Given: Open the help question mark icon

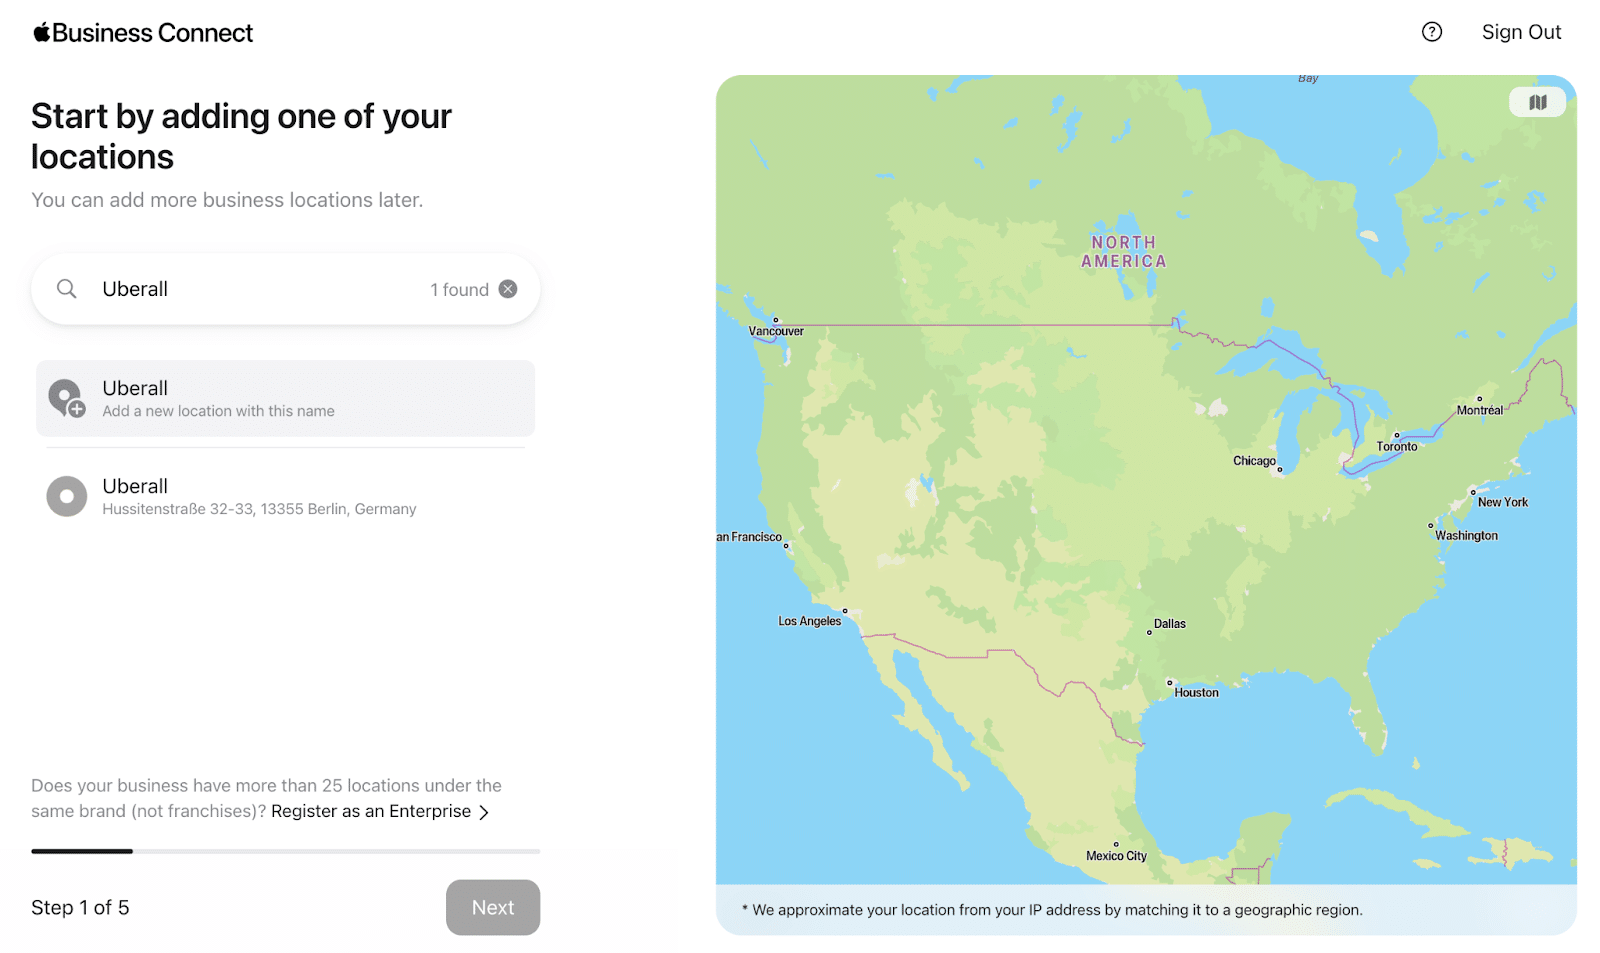Looking at the screenshot, I should click(1432, 32).
